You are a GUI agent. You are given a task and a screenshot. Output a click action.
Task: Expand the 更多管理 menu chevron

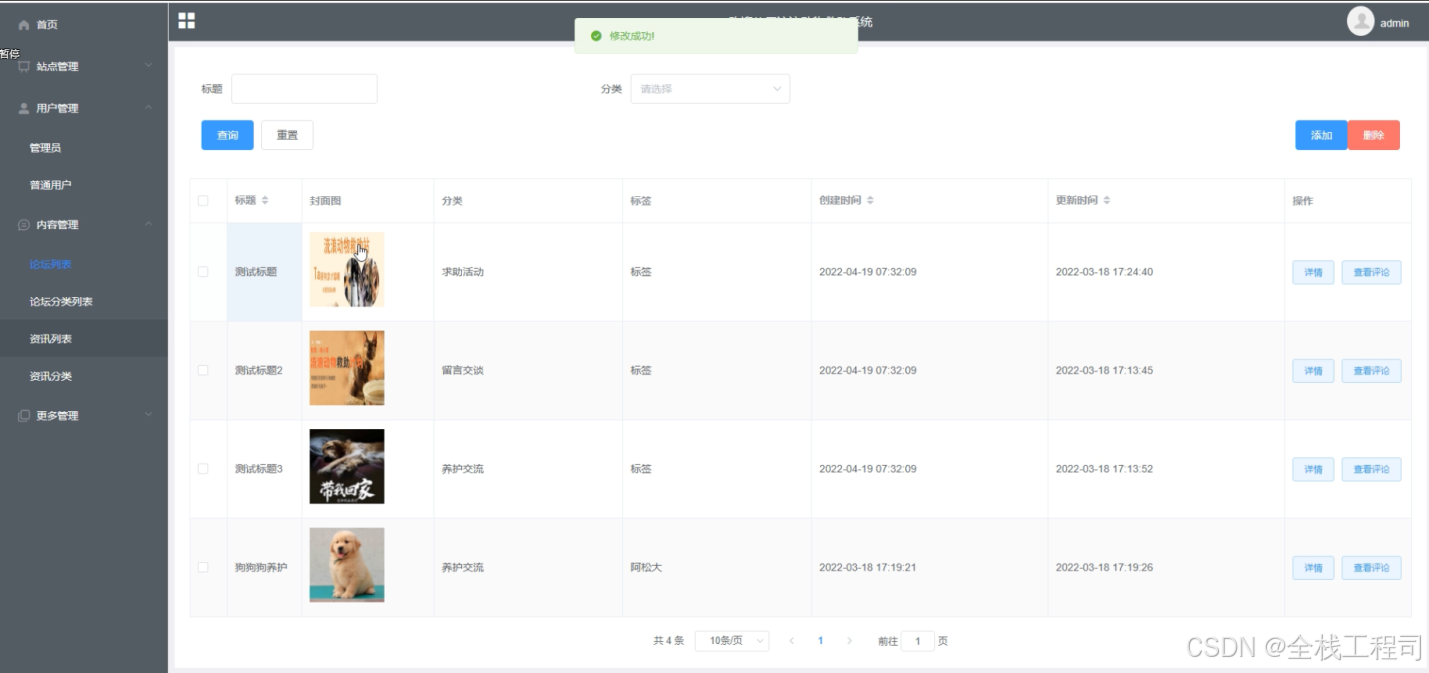[x=148, y=415]
